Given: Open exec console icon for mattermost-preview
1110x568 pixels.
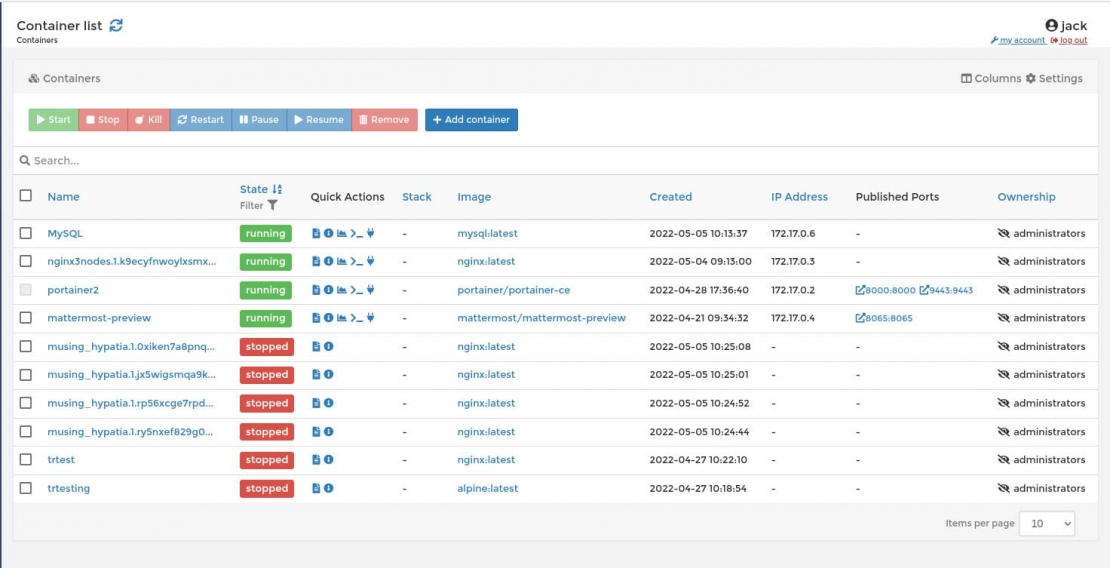Looking at the screenshot, I should (x=356, y=318).
